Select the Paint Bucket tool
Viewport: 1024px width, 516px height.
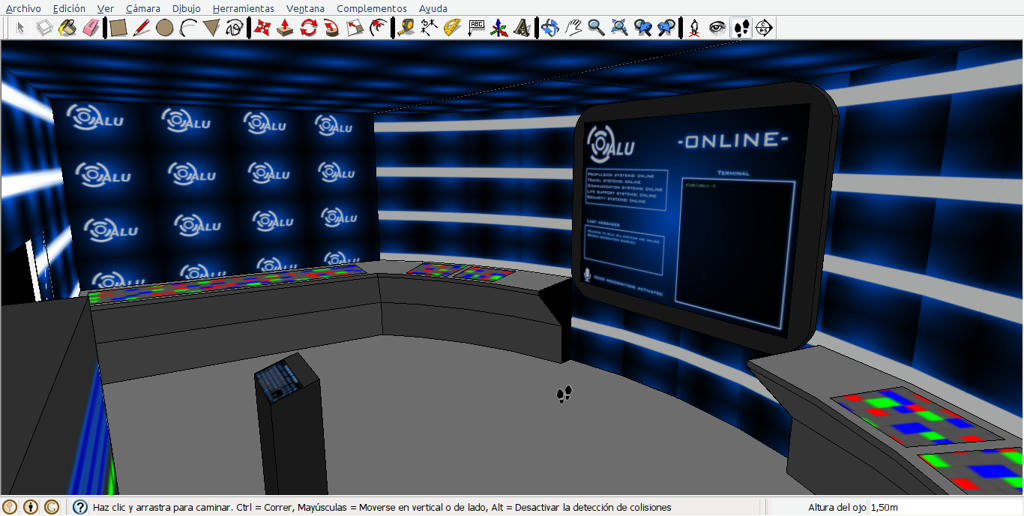[67, 27]
